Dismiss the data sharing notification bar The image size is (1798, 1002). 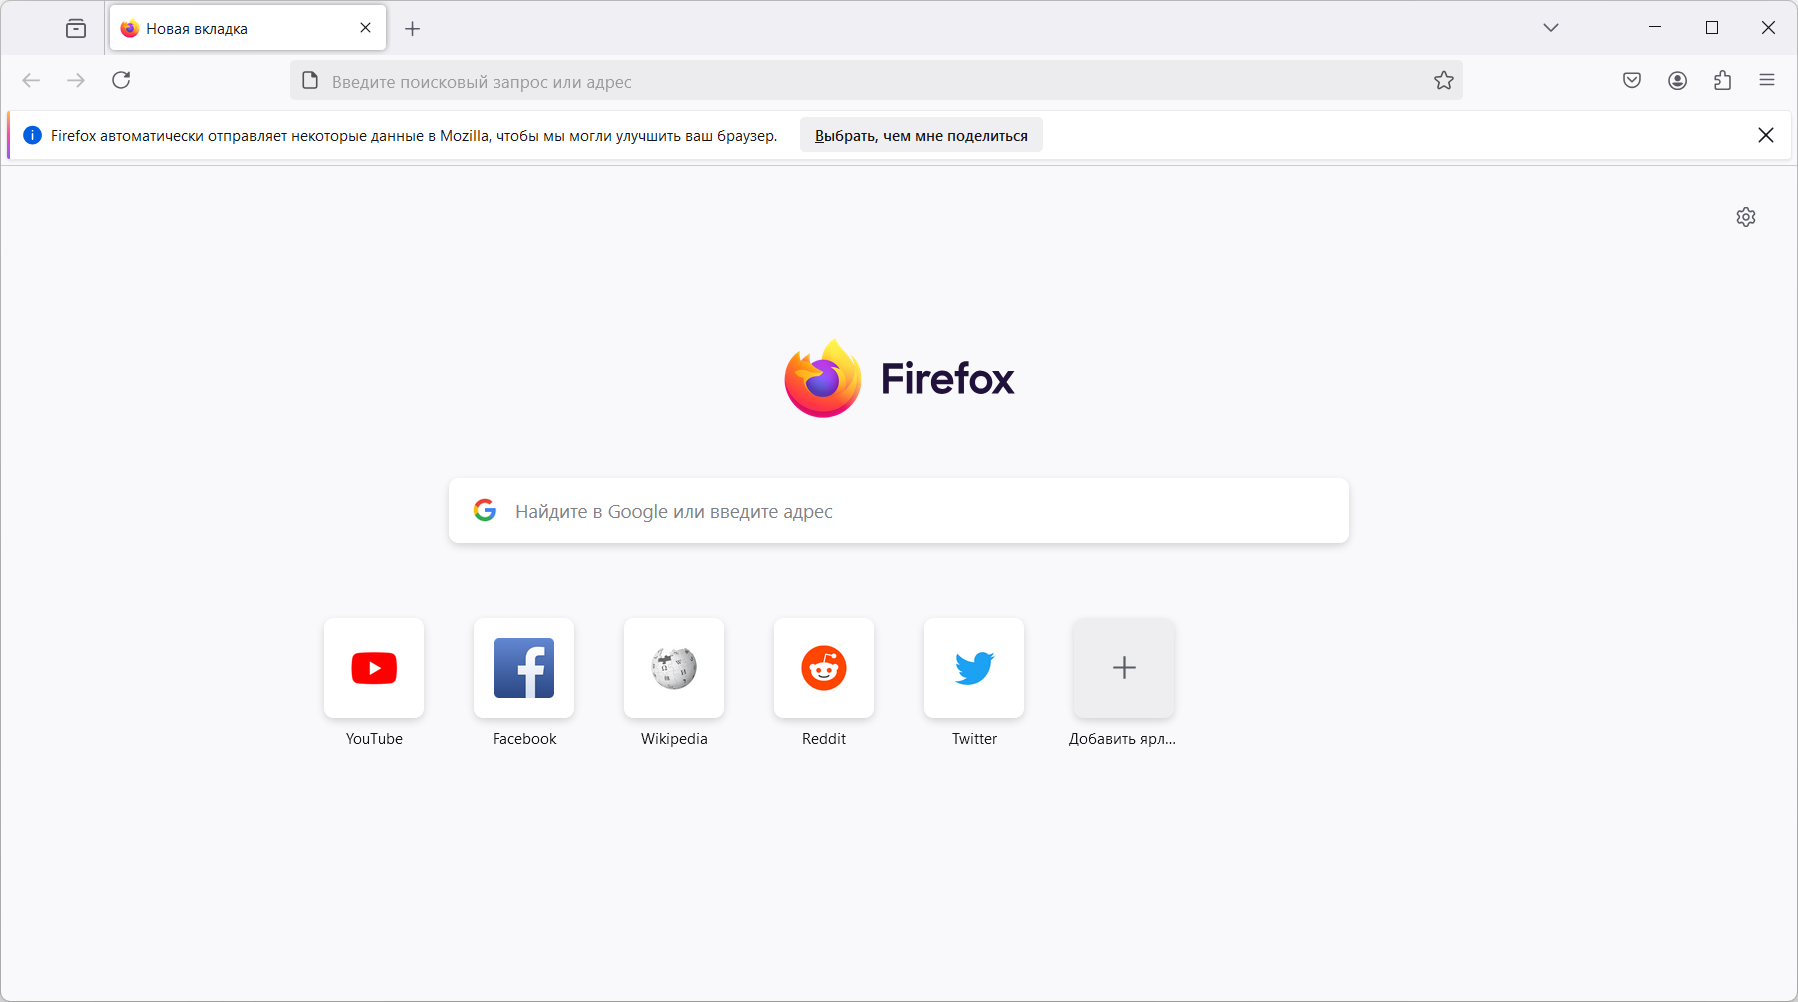(1766, 135)
